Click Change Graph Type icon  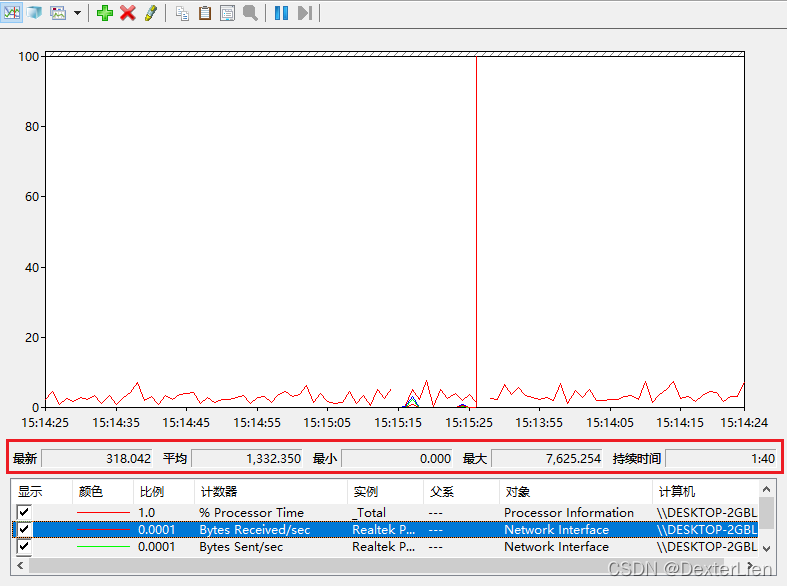[x=58, y=13]
